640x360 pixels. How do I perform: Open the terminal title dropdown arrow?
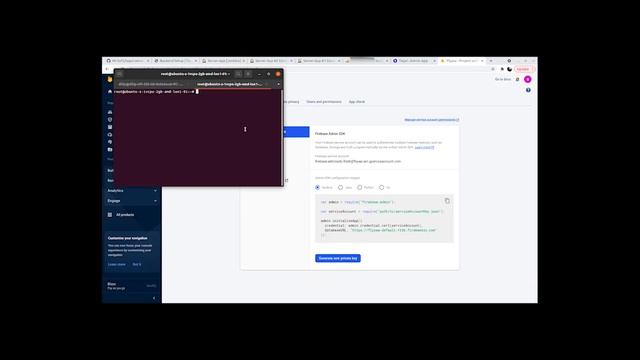229,74
